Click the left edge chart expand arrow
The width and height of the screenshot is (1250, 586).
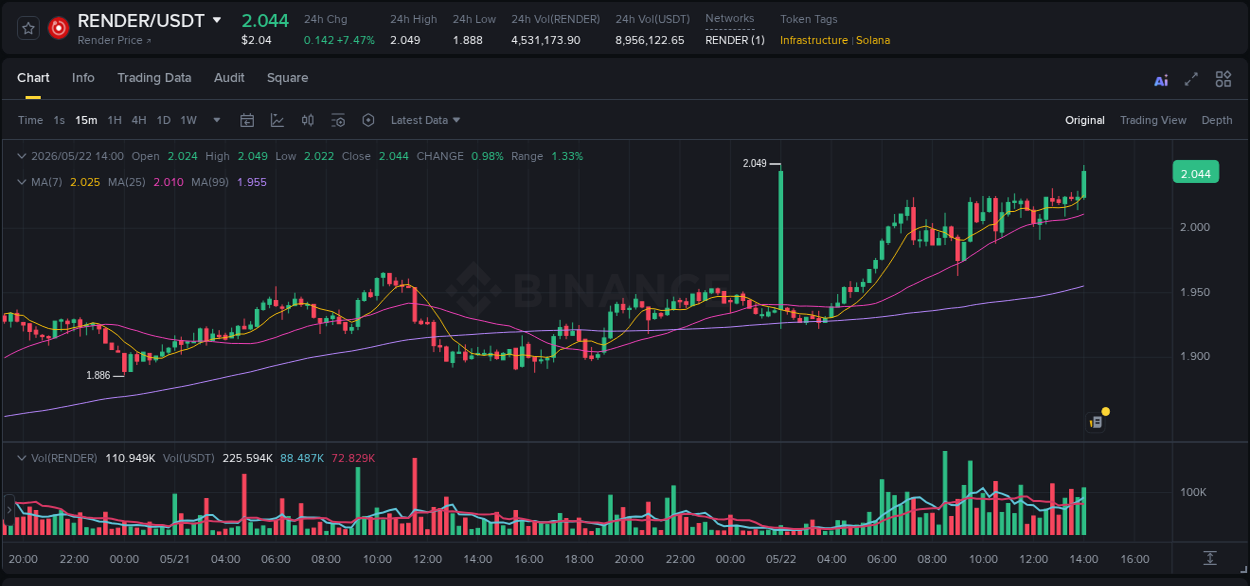[x=9, y=510]
